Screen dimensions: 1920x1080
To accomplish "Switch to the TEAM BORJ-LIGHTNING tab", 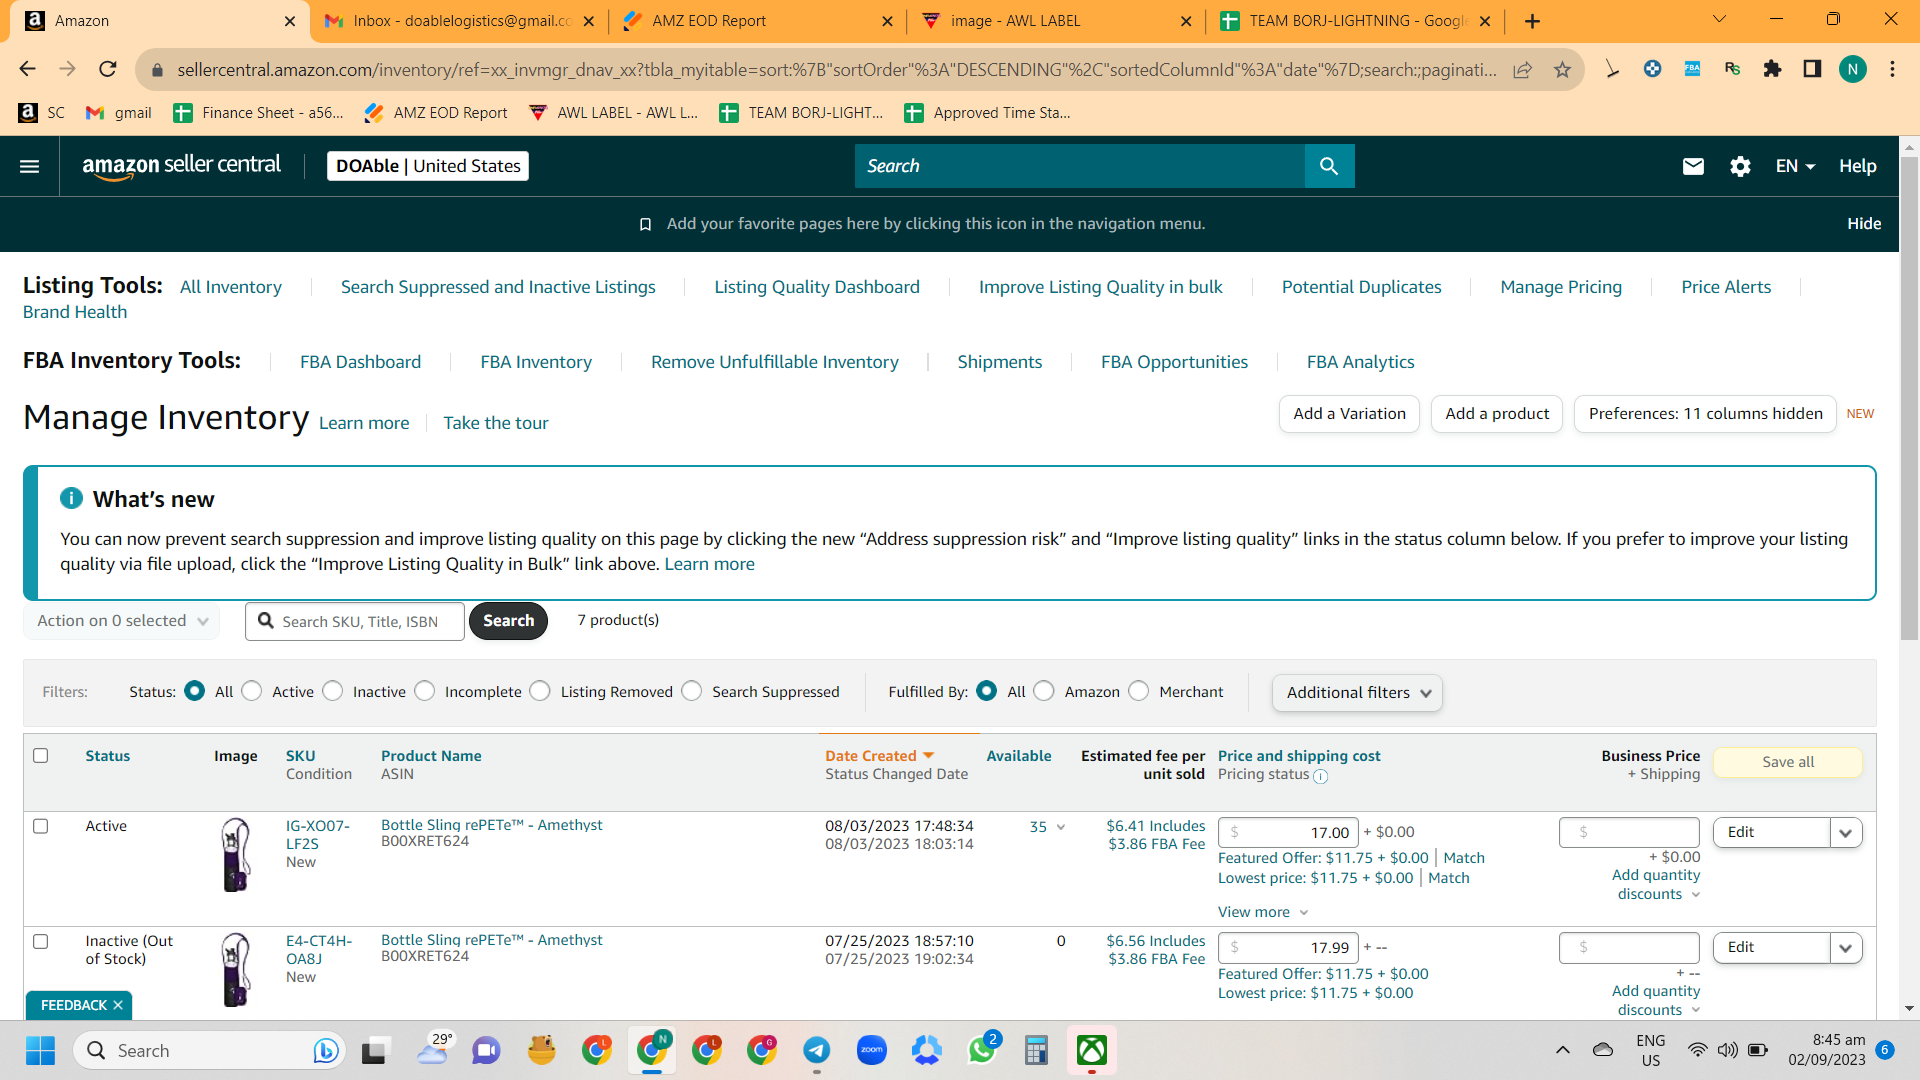I will [1354, 21].
